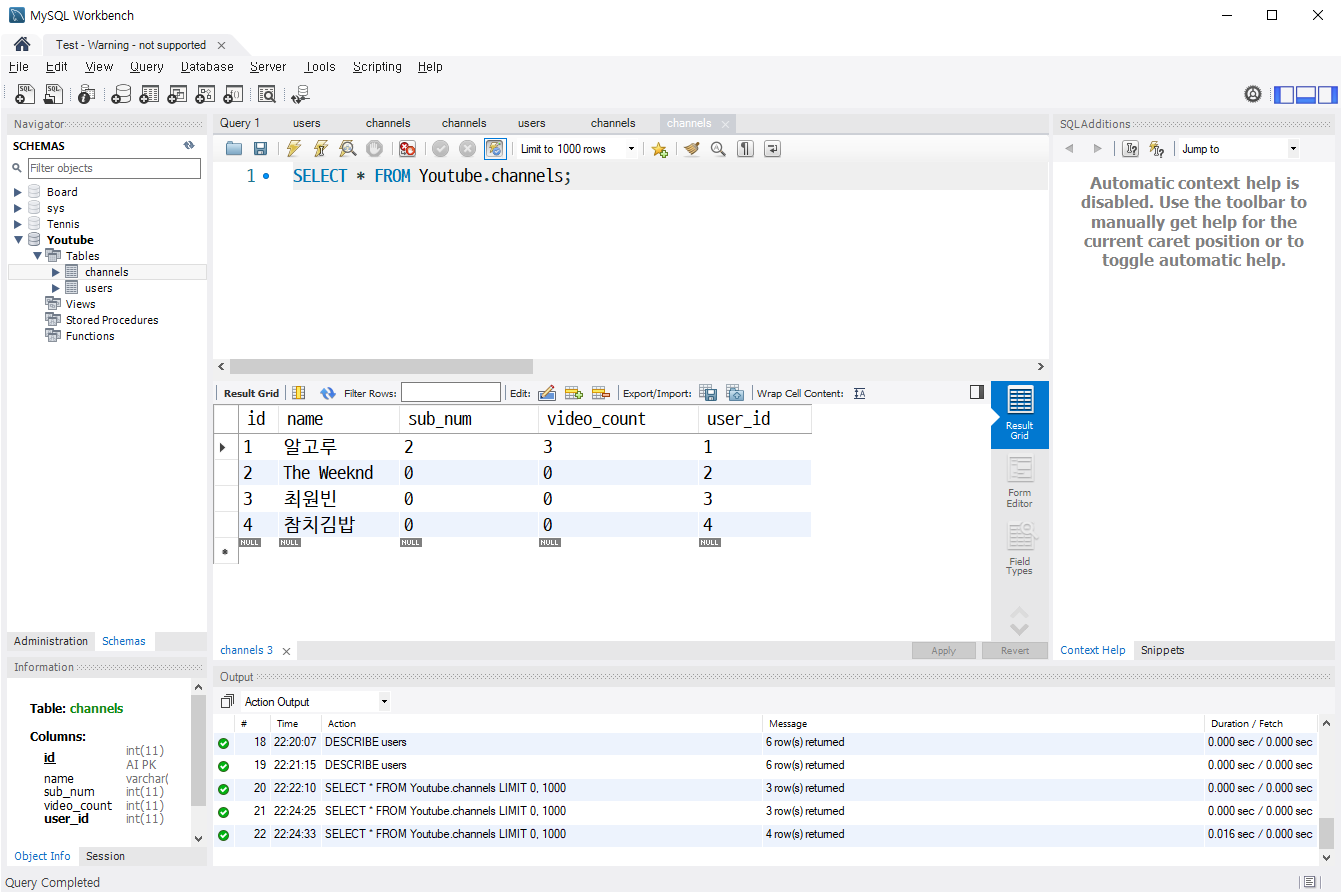Edit current row pencil icon
Image resolution: width=1342 pixels, height=893 pixels.
[547, 393]
